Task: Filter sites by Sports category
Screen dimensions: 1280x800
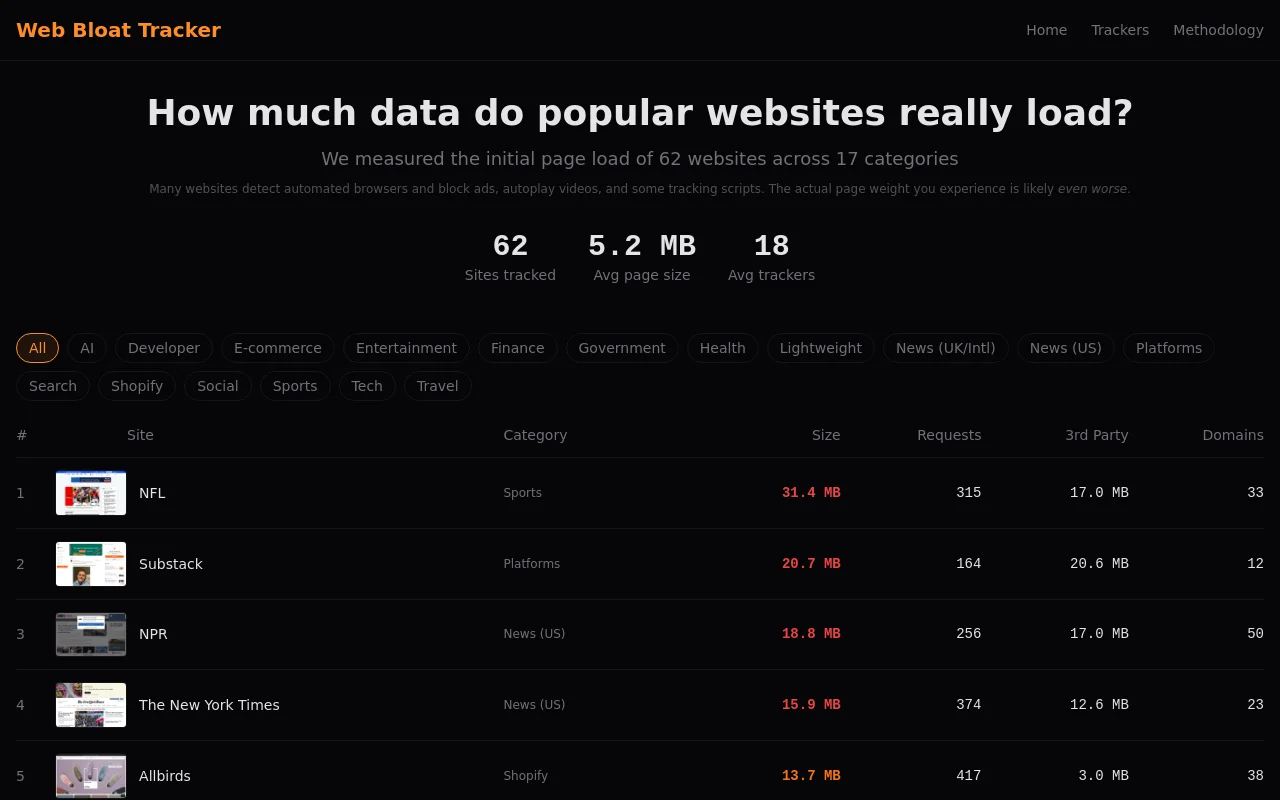Action: [x=295, y=386]
